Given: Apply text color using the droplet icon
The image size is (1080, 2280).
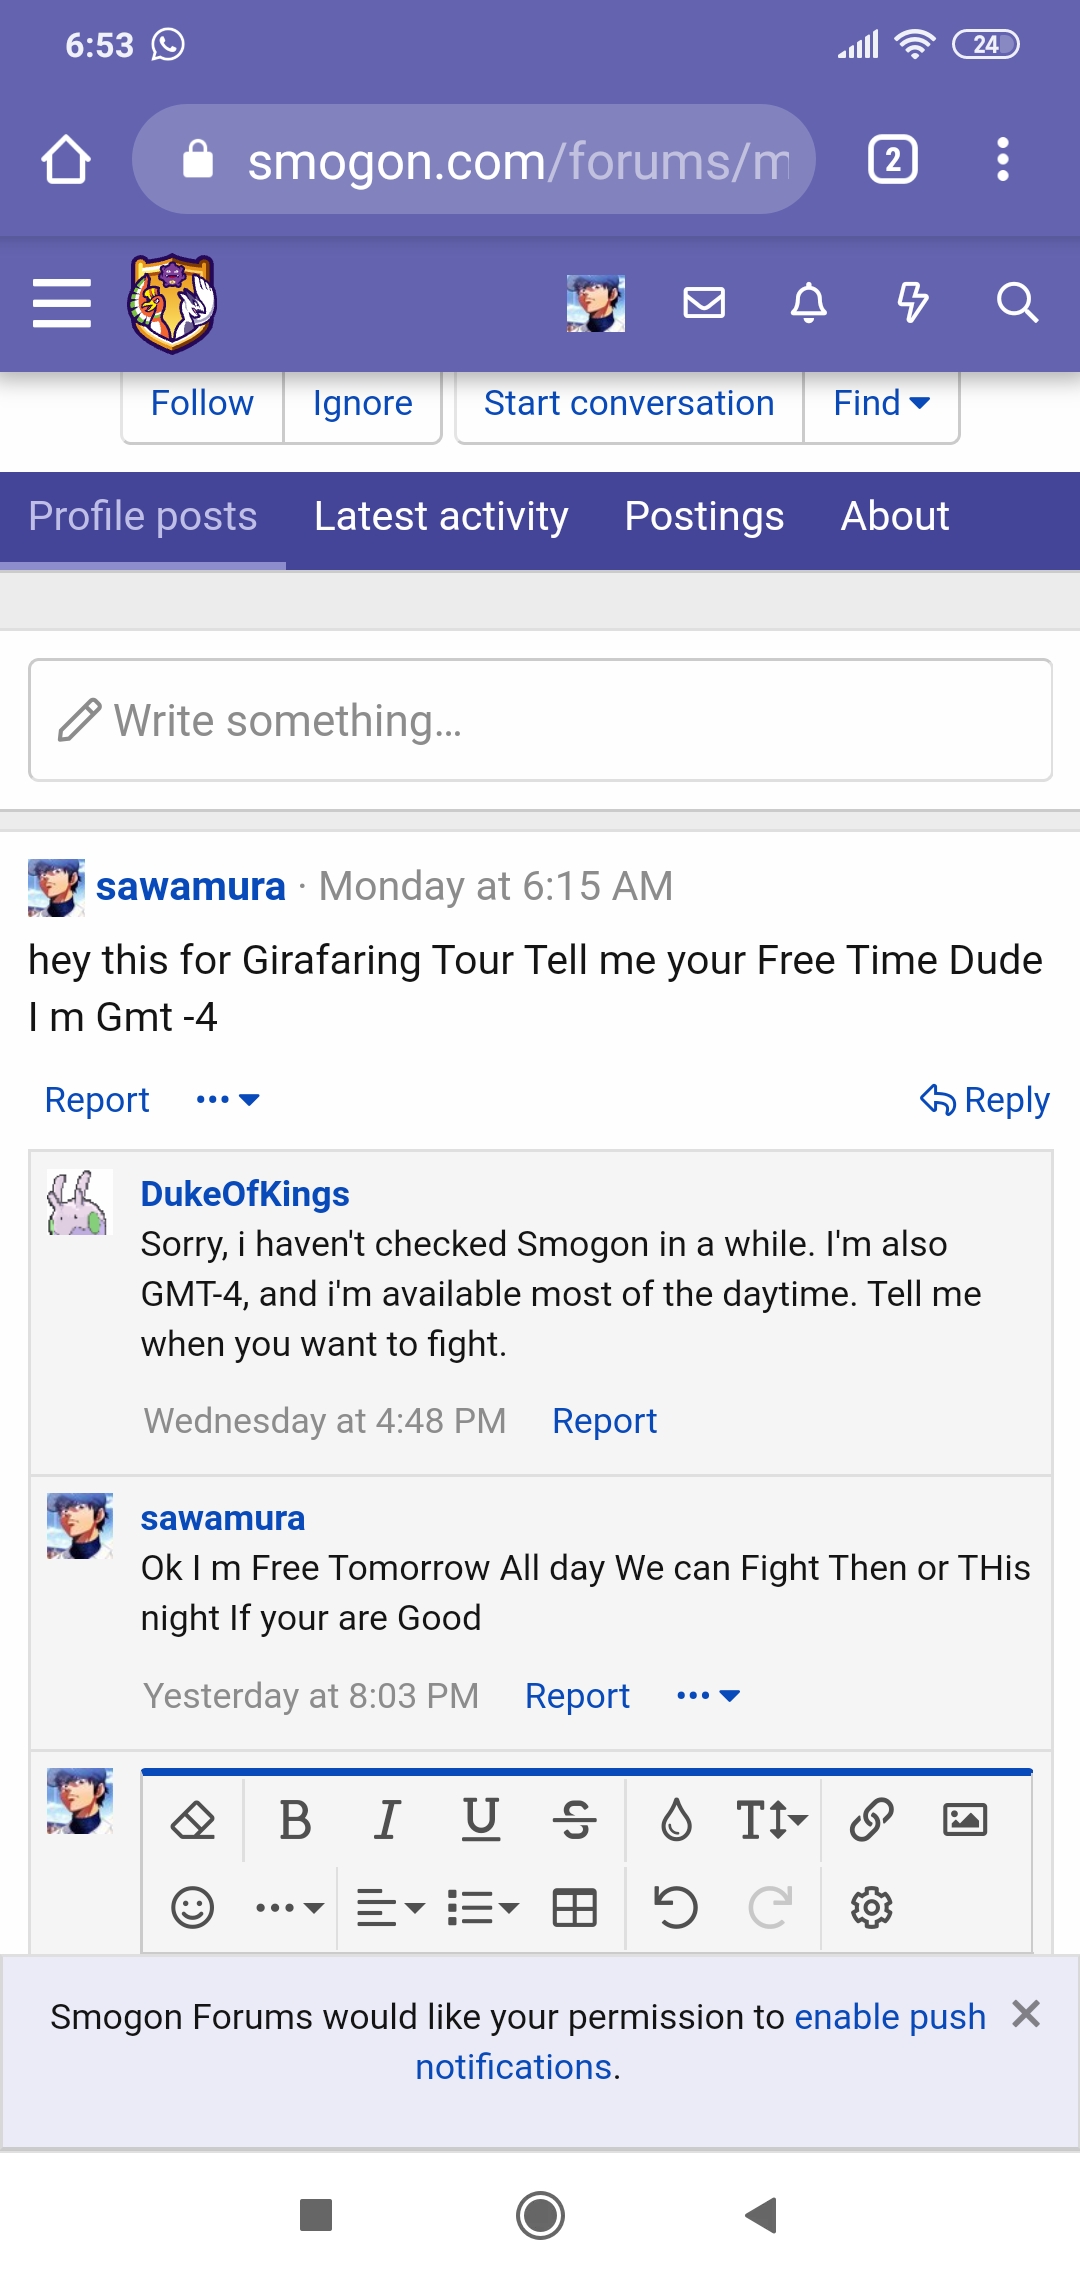Looking at the screenshot, I should (x=677, y=1818).
